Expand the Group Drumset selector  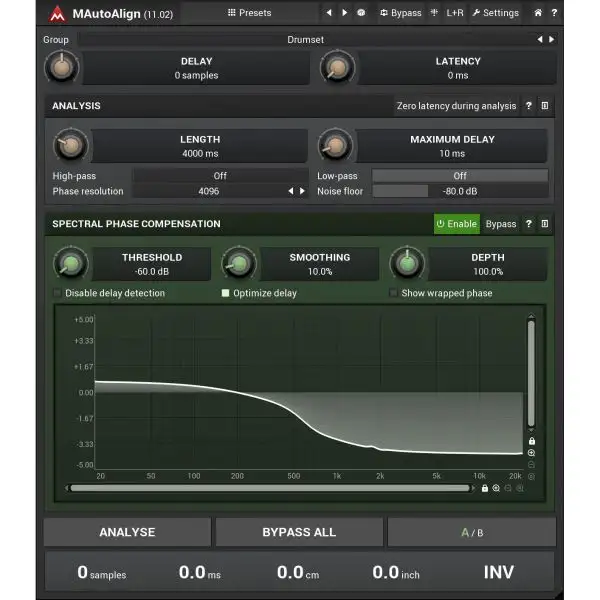coord(305,40)
